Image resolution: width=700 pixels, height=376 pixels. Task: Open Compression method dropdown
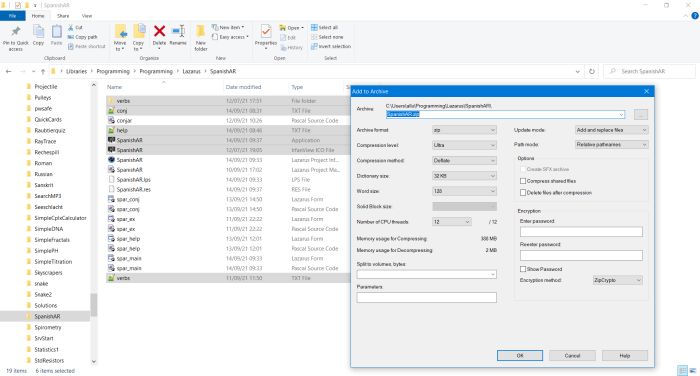pos(464,161)
